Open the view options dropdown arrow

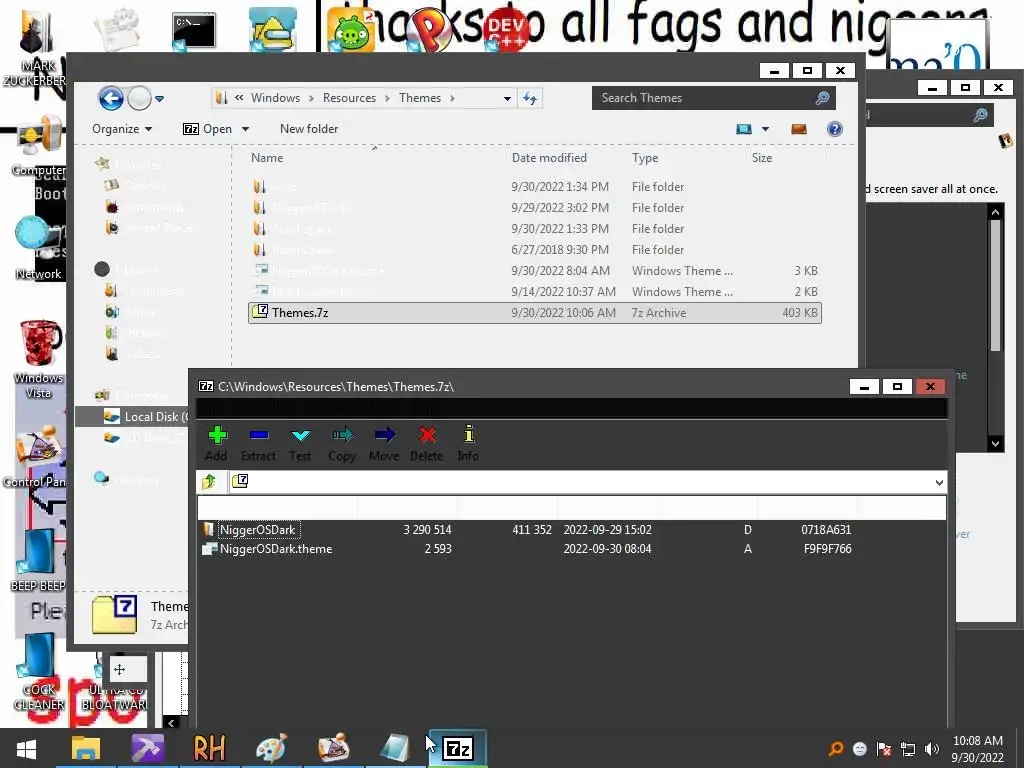coord(765,129)
